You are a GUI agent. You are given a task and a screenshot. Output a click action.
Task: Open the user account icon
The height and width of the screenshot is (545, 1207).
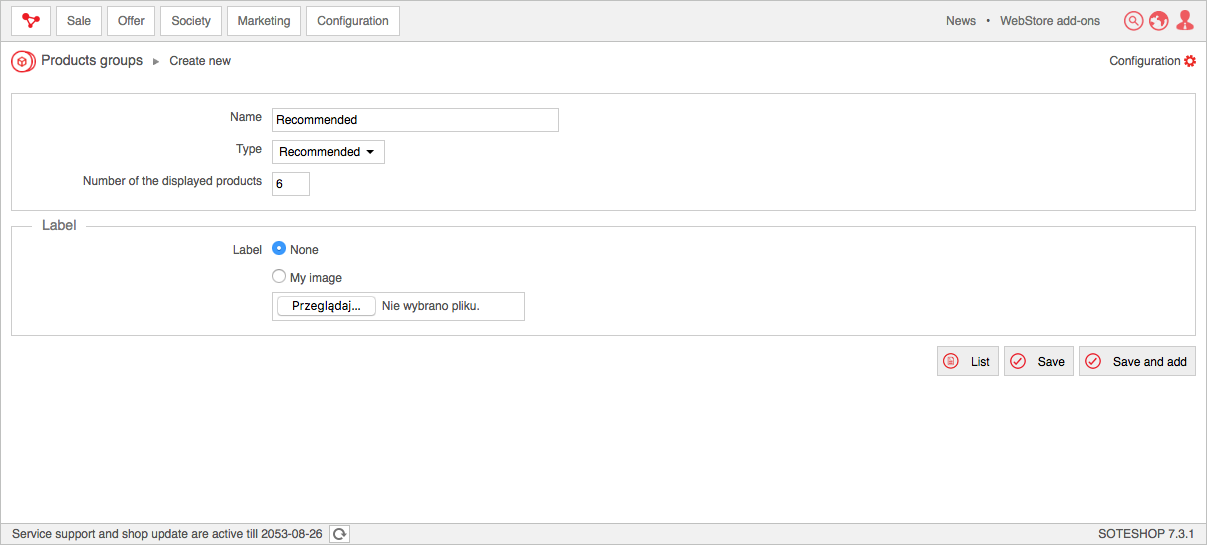pyautogui.click(x=1185, y=21)
